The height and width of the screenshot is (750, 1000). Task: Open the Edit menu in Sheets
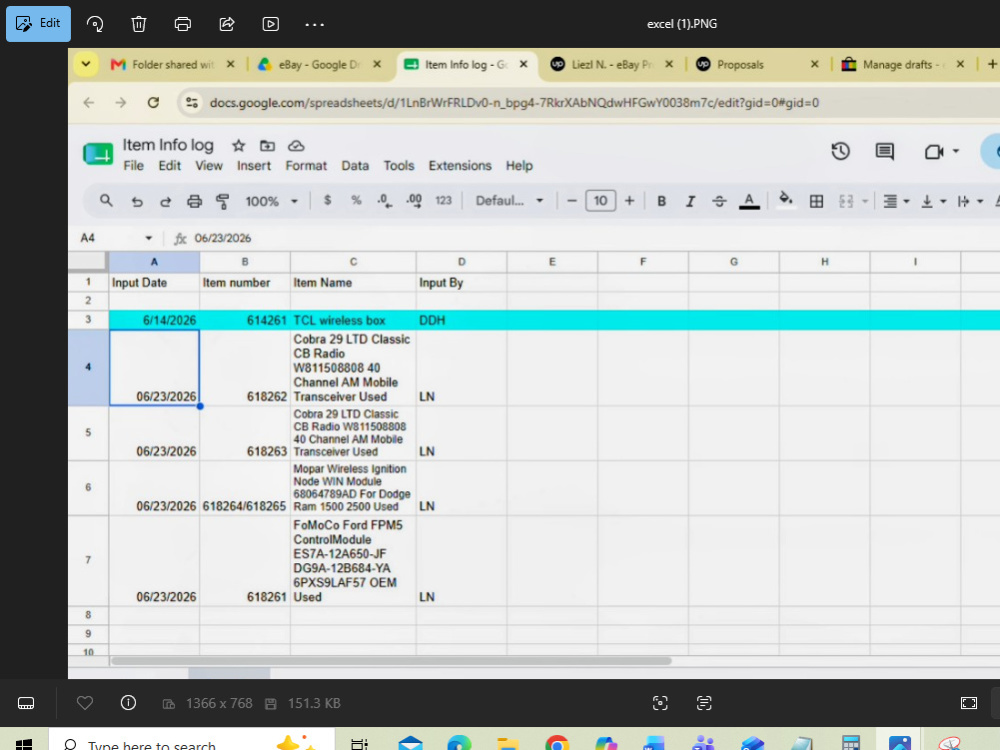[170, 166]
